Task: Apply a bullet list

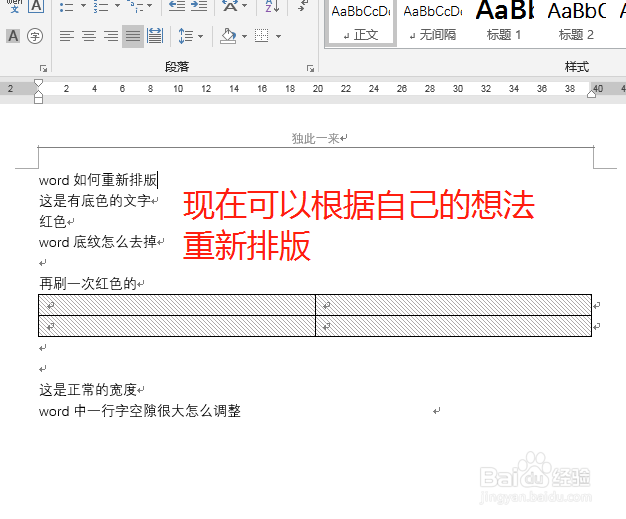Action: pos(66,6)
